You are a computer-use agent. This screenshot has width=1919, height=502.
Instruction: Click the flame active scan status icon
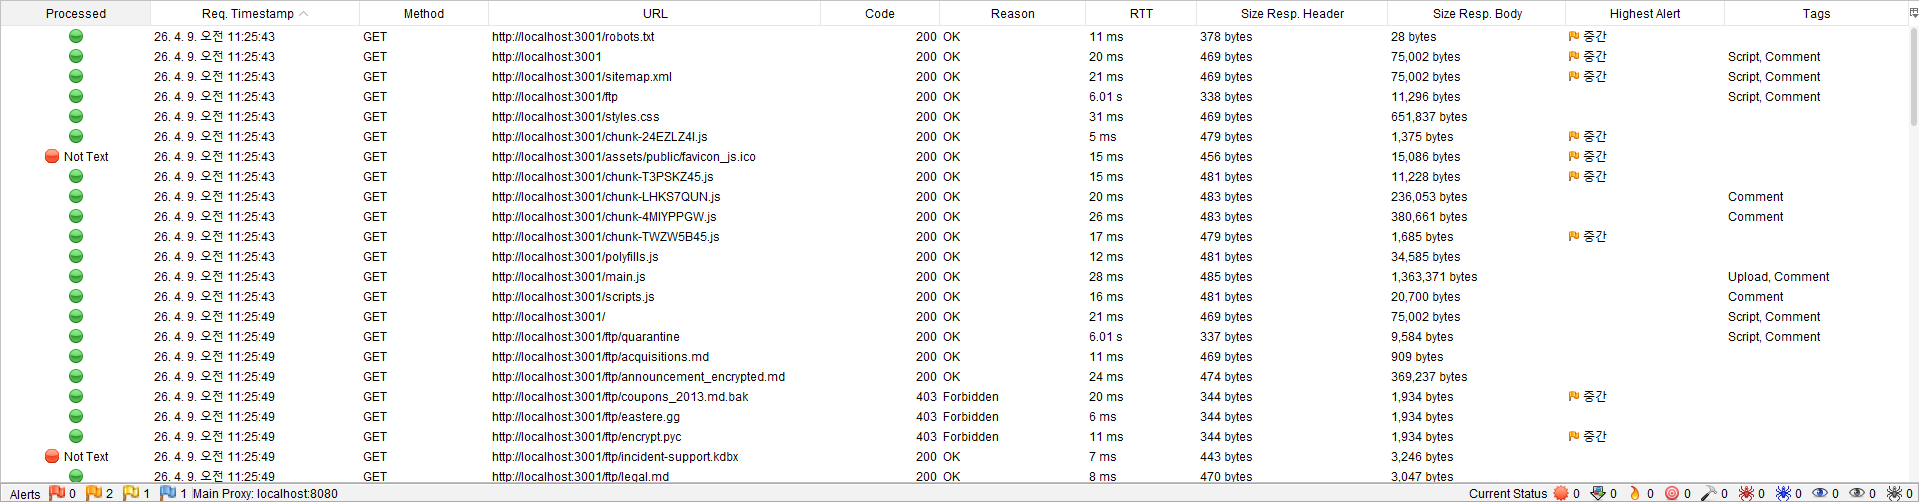(x=1635, y=493)
